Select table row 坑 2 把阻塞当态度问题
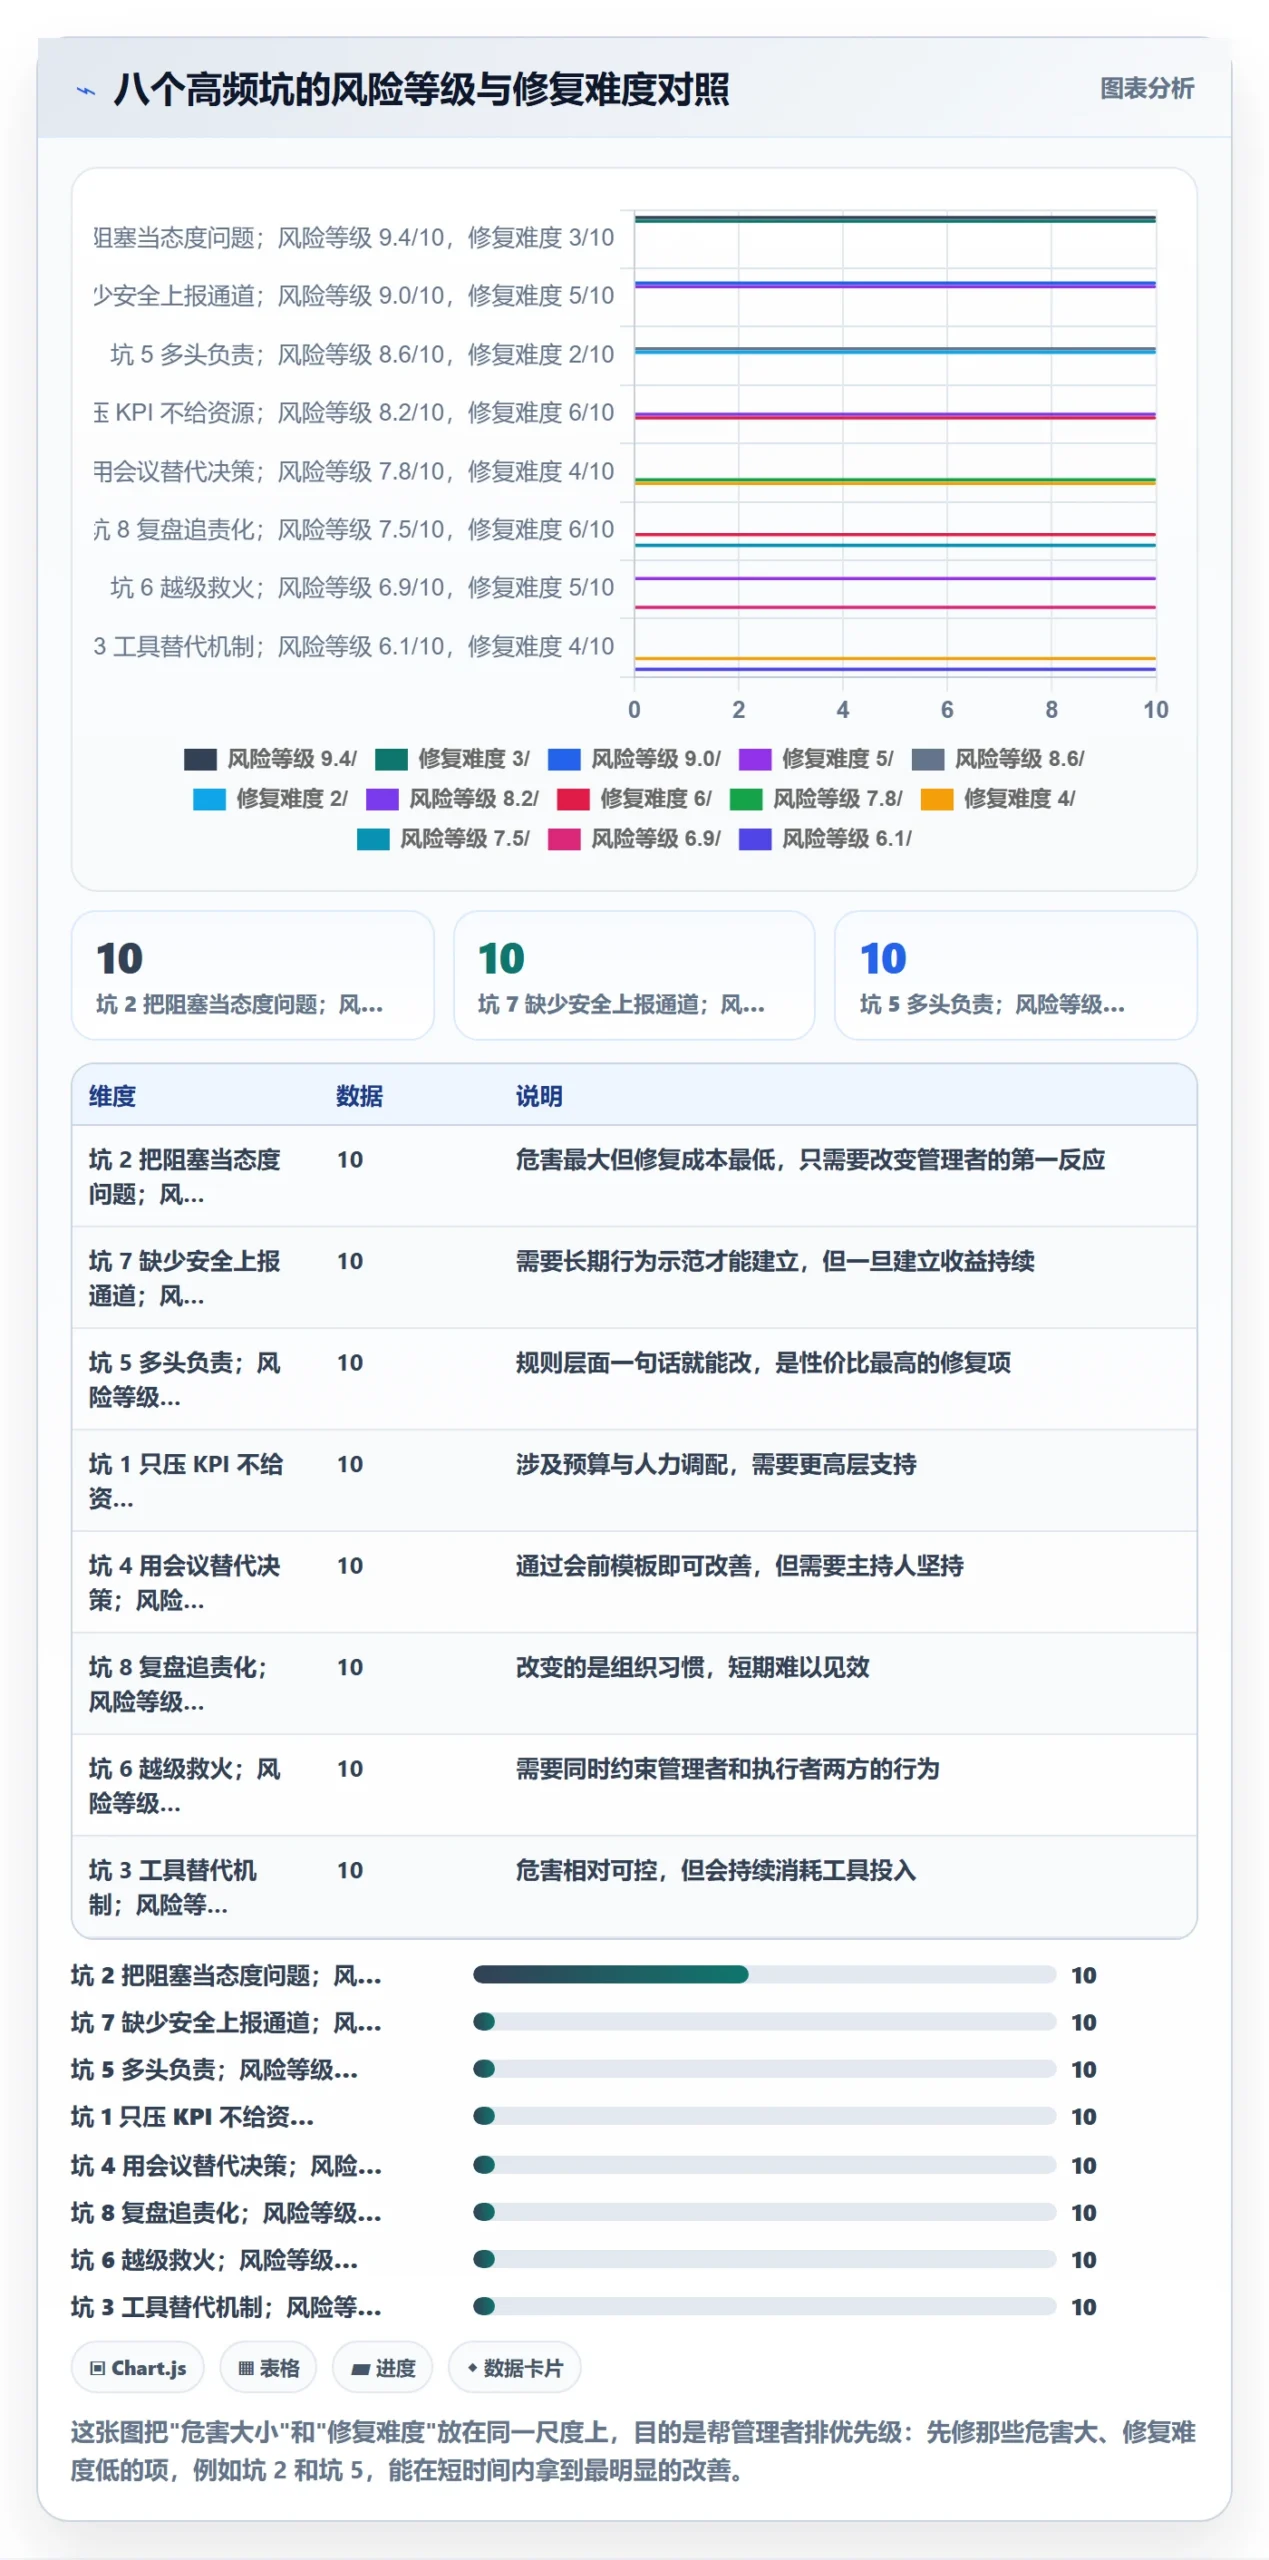 click(634, 1176)
